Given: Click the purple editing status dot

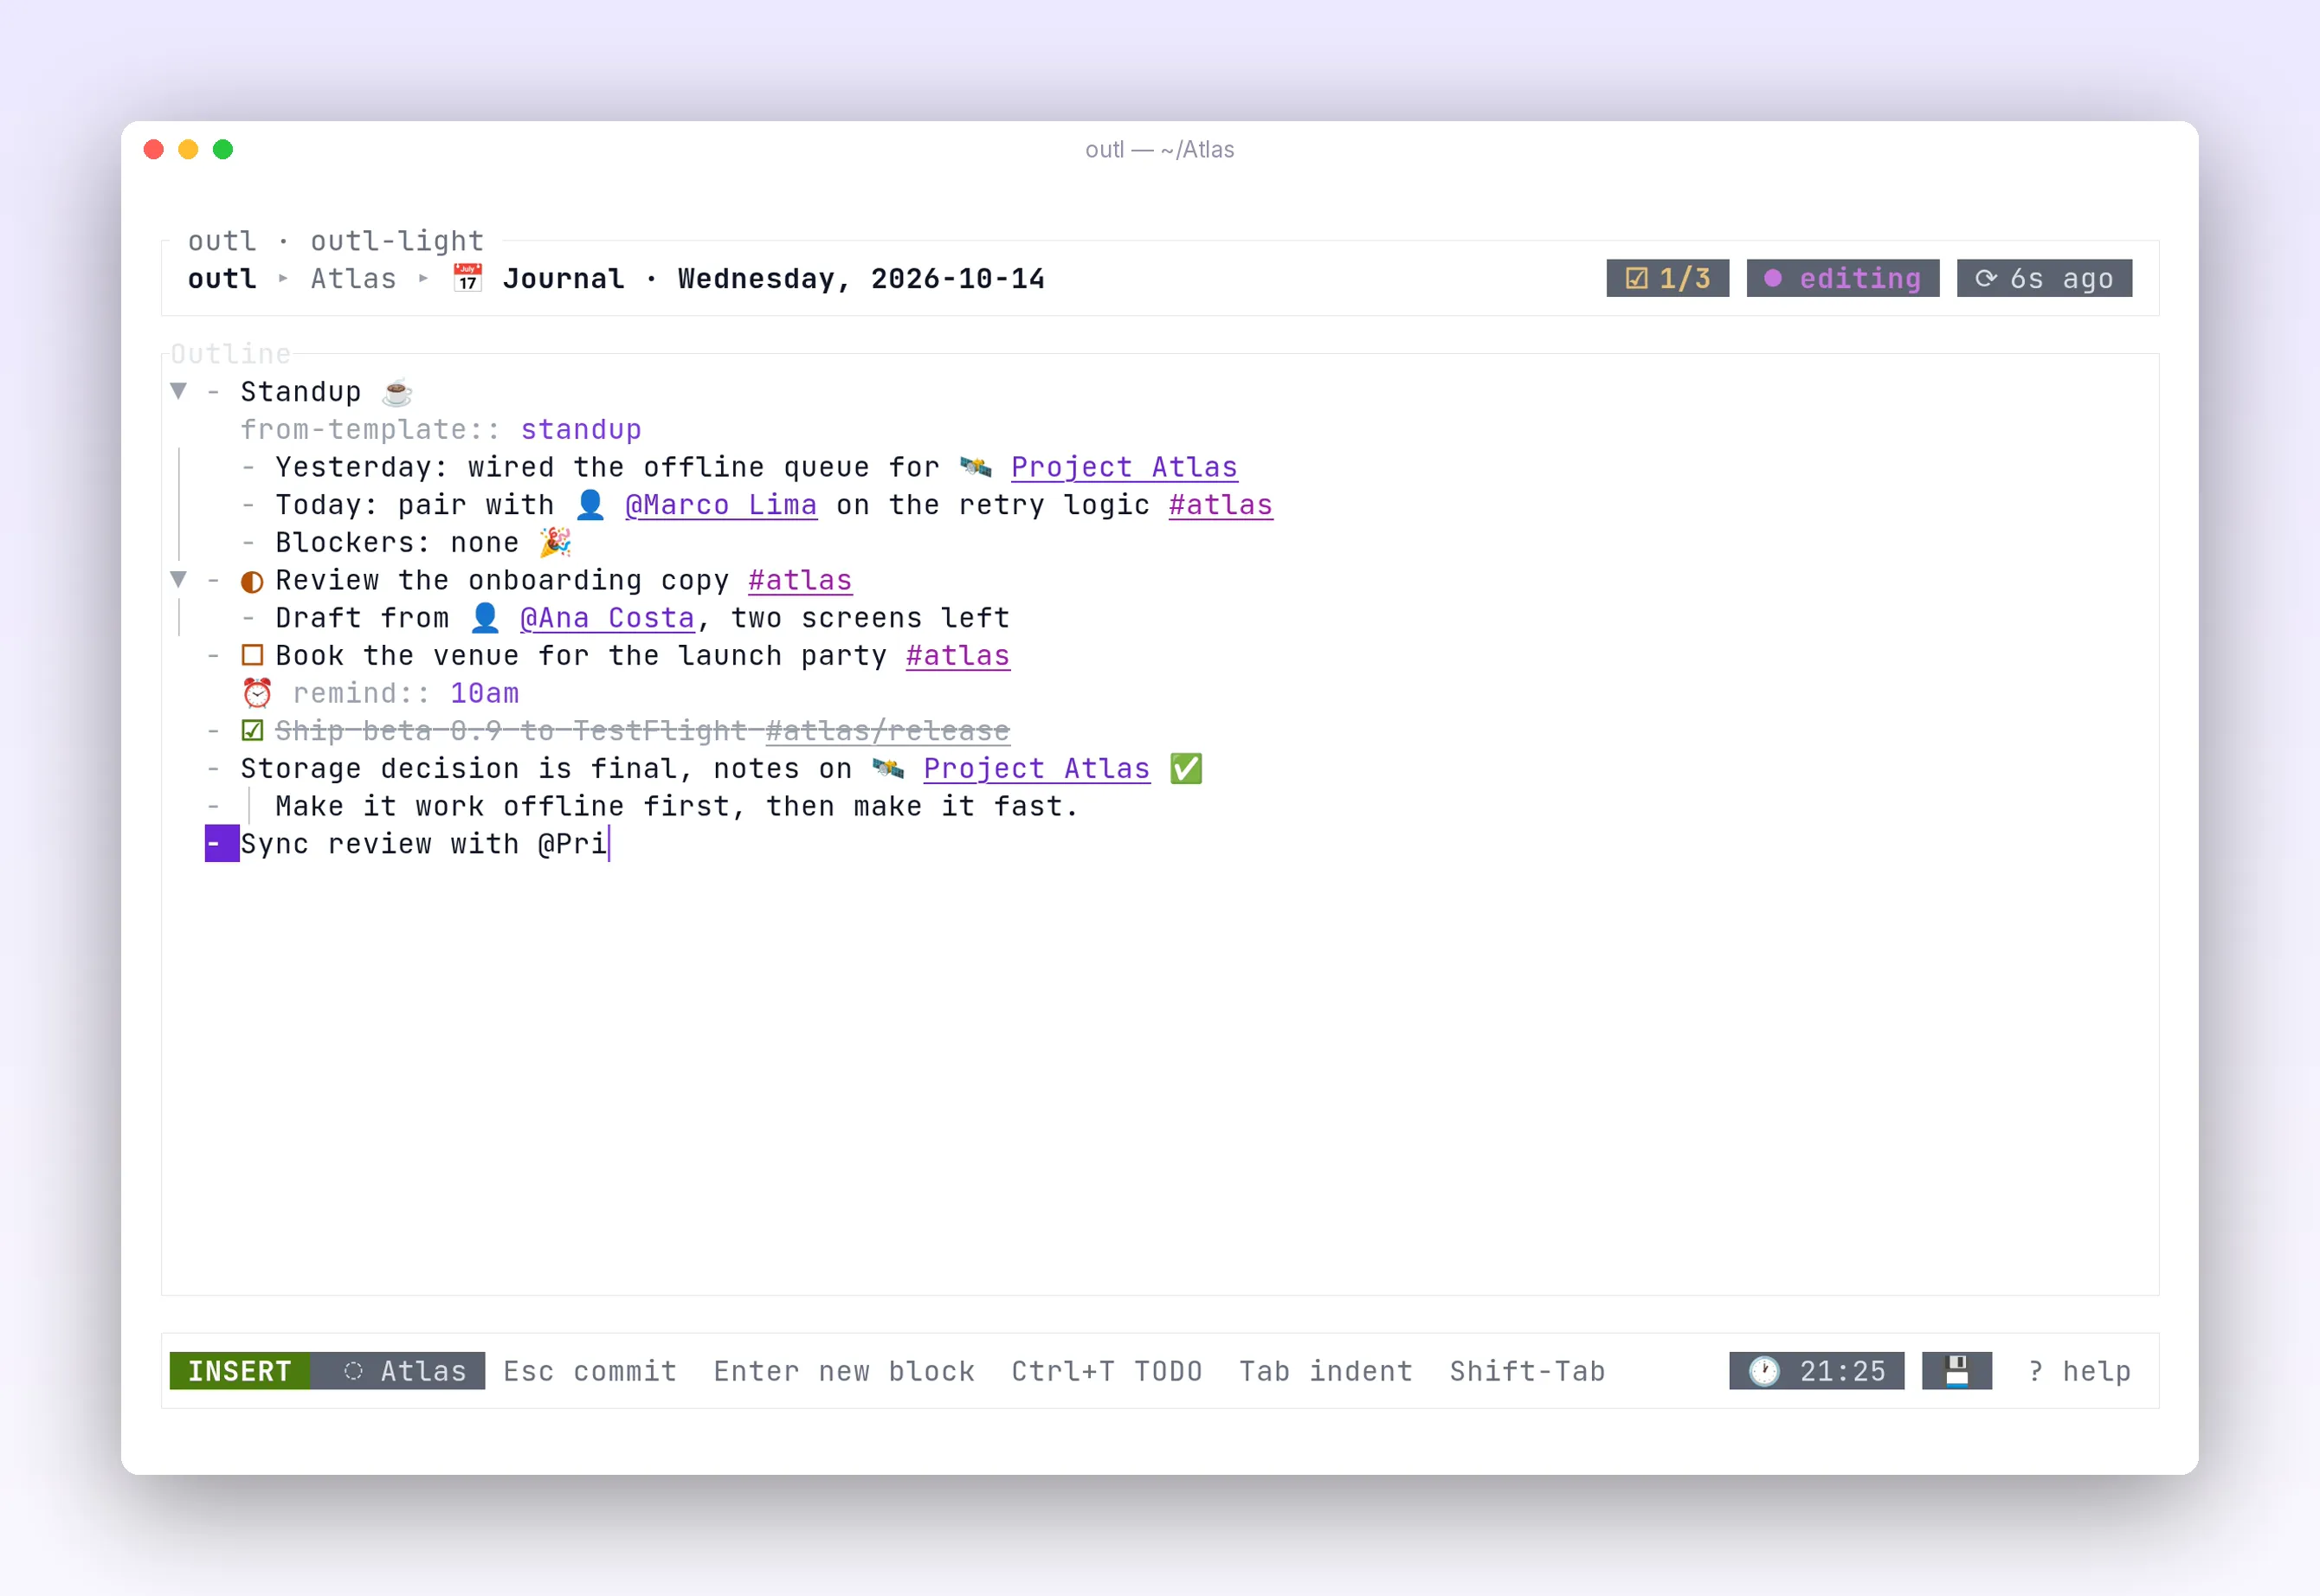Looking at the screenshot, I should (x=1773, y=279).
